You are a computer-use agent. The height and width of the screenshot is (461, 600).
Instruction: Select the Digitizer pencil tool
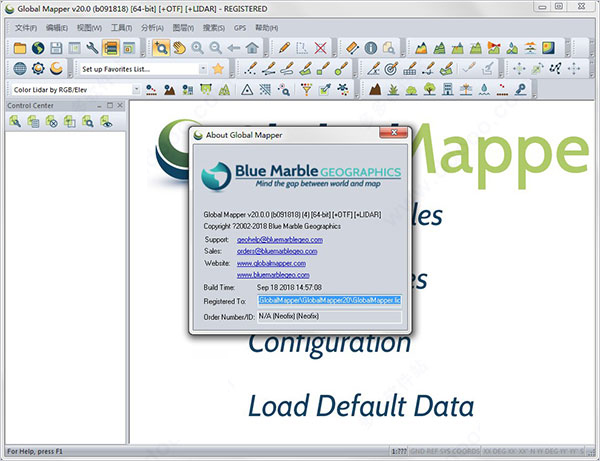(284, 48)
